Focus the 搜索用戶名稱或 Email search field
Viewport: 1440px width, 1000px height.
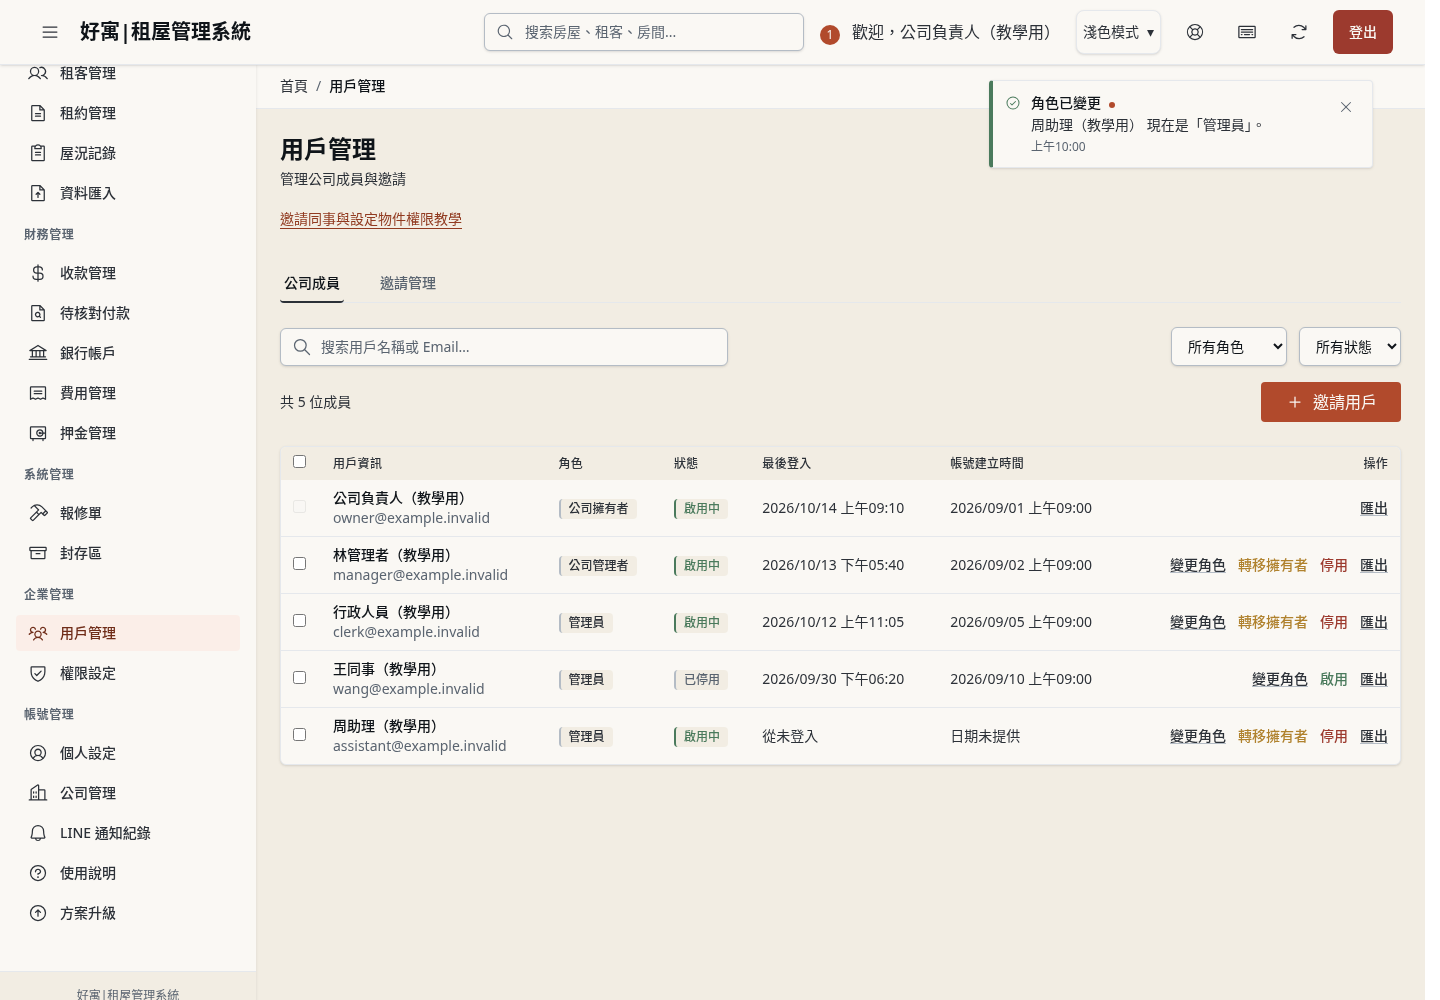(x=504, y=347)
